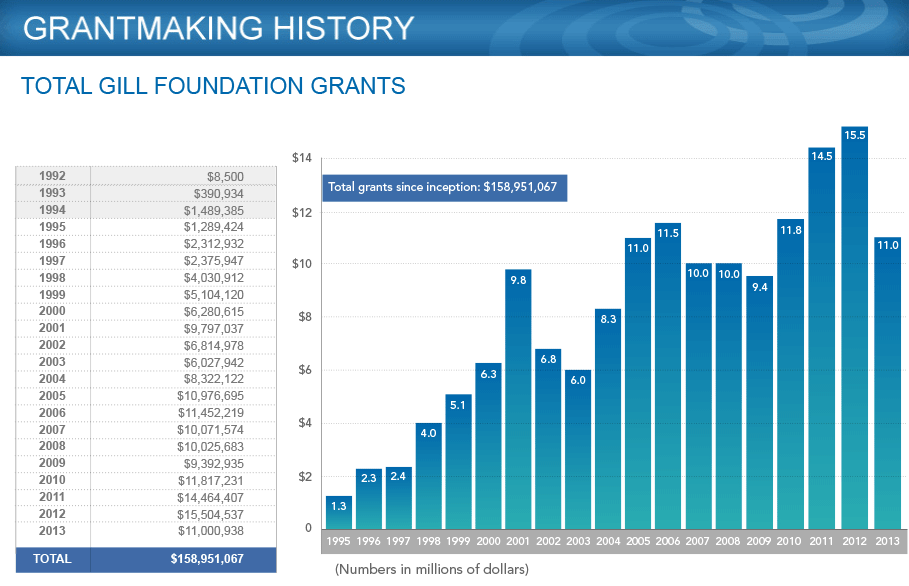The height and width of the screenshot is (586, 909).
Task: Select table value $11,000,938
Action: pos(210,530)
